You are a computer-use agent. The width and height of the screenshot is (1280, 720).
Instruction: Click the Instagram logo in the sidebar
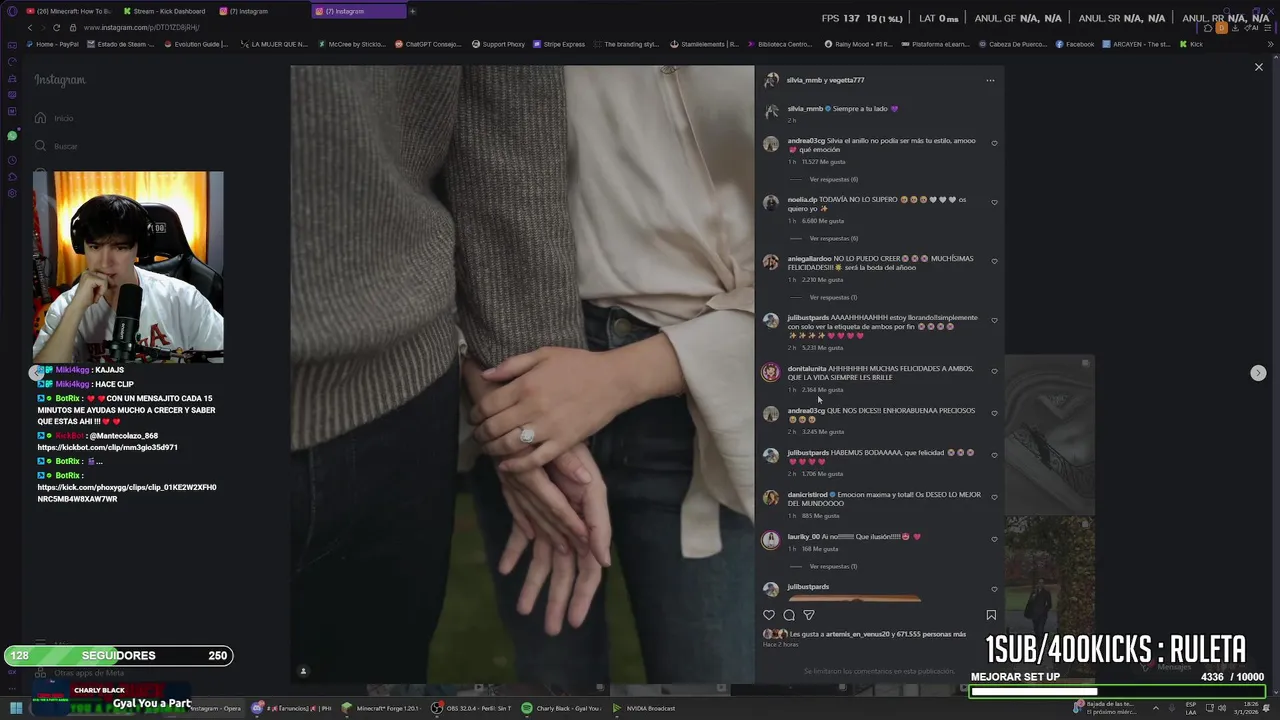[60, 80]
